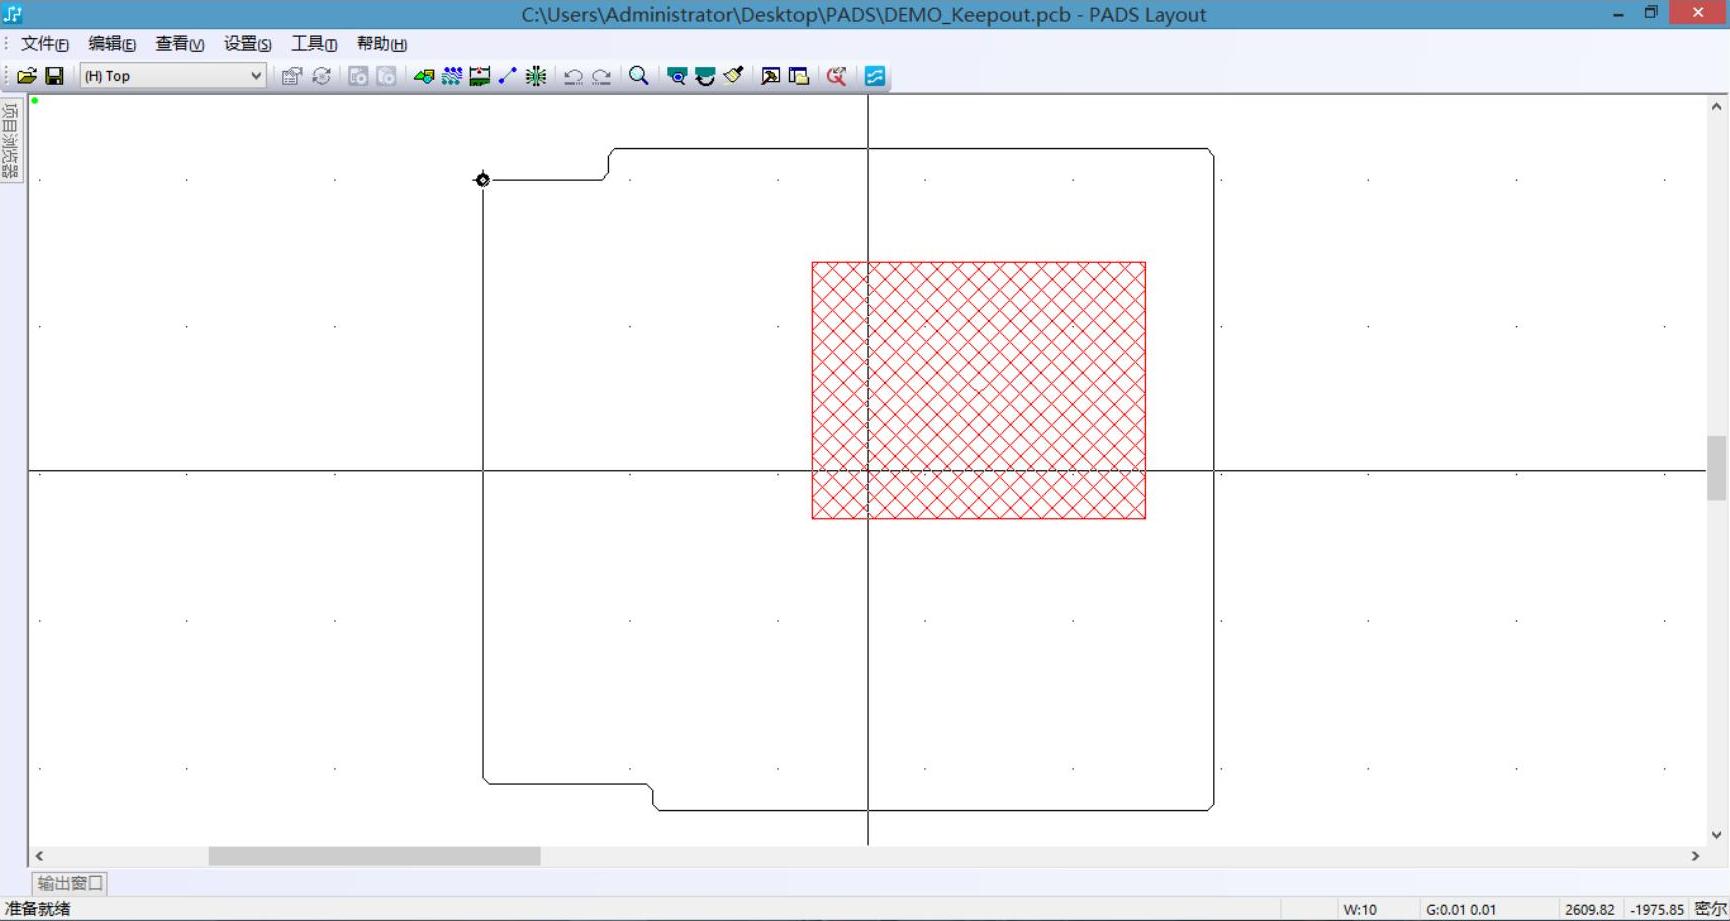Click the -1975.85 Y coordinate field
The width and height of the screenshot is (1730, 921).
pos(1657,910)
